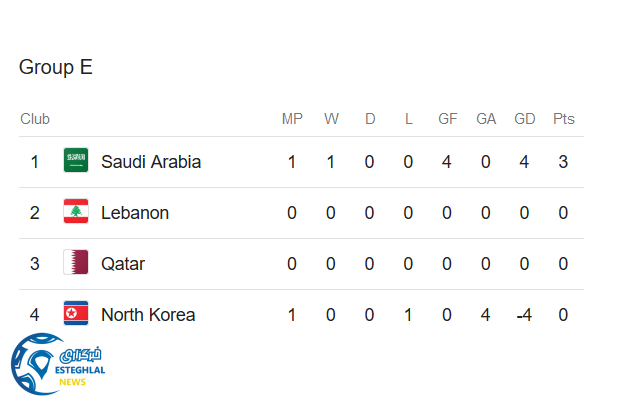638x413 pixels.
Task: Click the North Korea flag icon
Action: pyautogui.click(x=76, y=314)
